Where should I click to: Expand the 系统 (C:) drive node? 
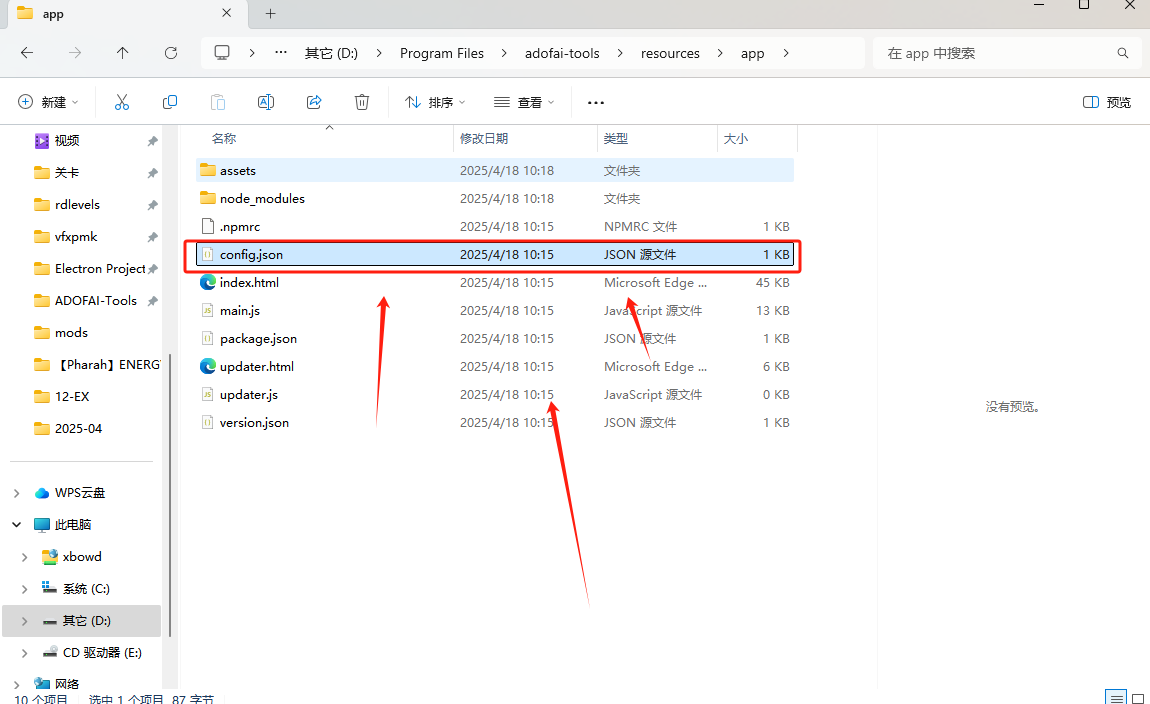coord(24,589)
